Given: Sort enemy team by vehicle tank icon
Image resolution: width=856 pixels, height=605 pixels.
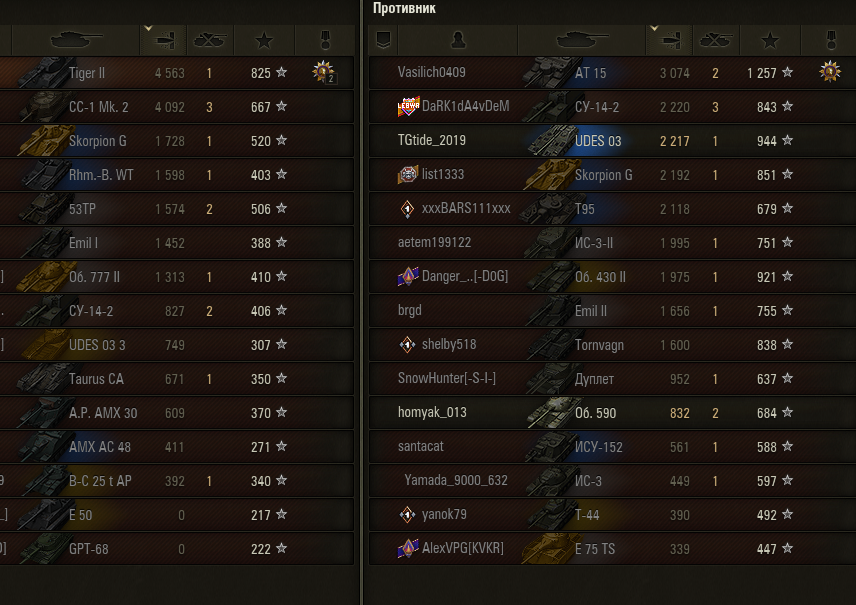Looking at the screenshot, I should pyautogui.click(x=581, y=40).
